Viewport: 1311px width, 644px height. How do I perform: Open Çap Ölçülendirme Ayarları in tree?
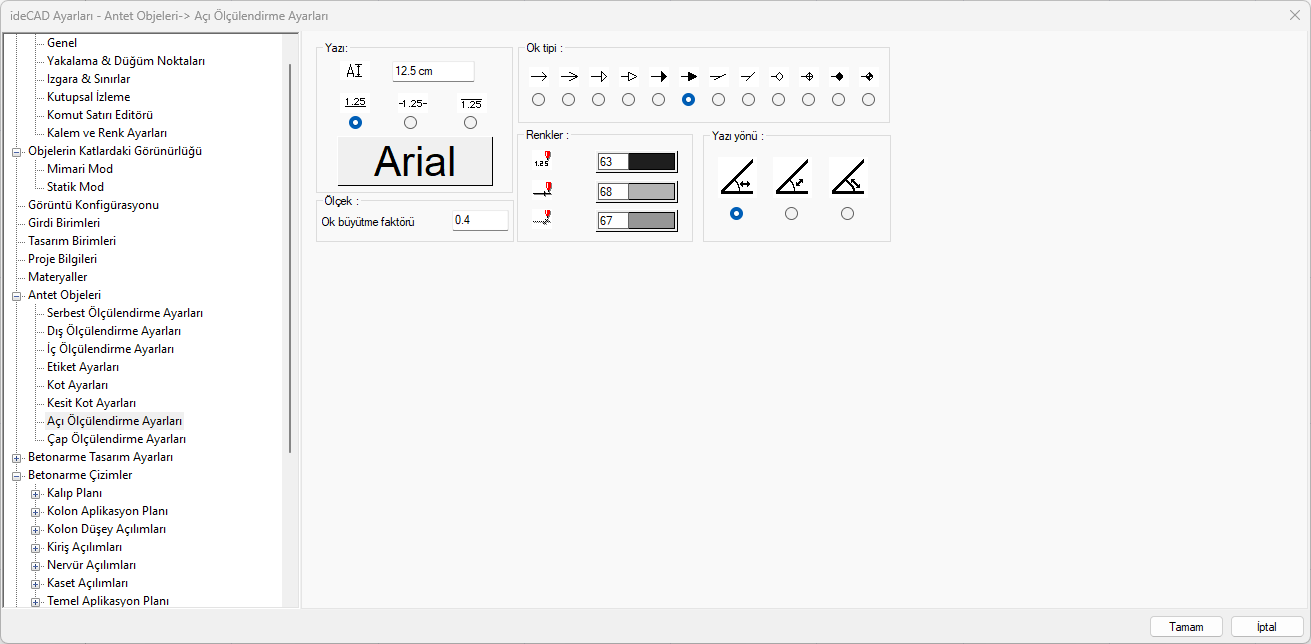click(x=116, y=439)
